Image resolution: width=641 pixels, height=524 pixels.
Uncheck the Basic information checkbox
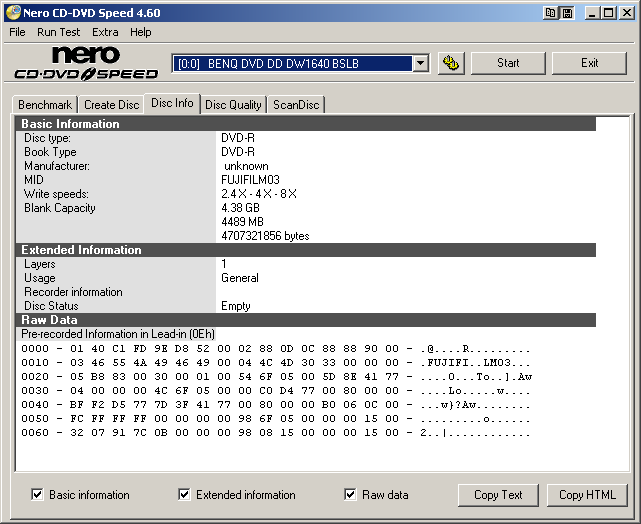click(37, 494)
